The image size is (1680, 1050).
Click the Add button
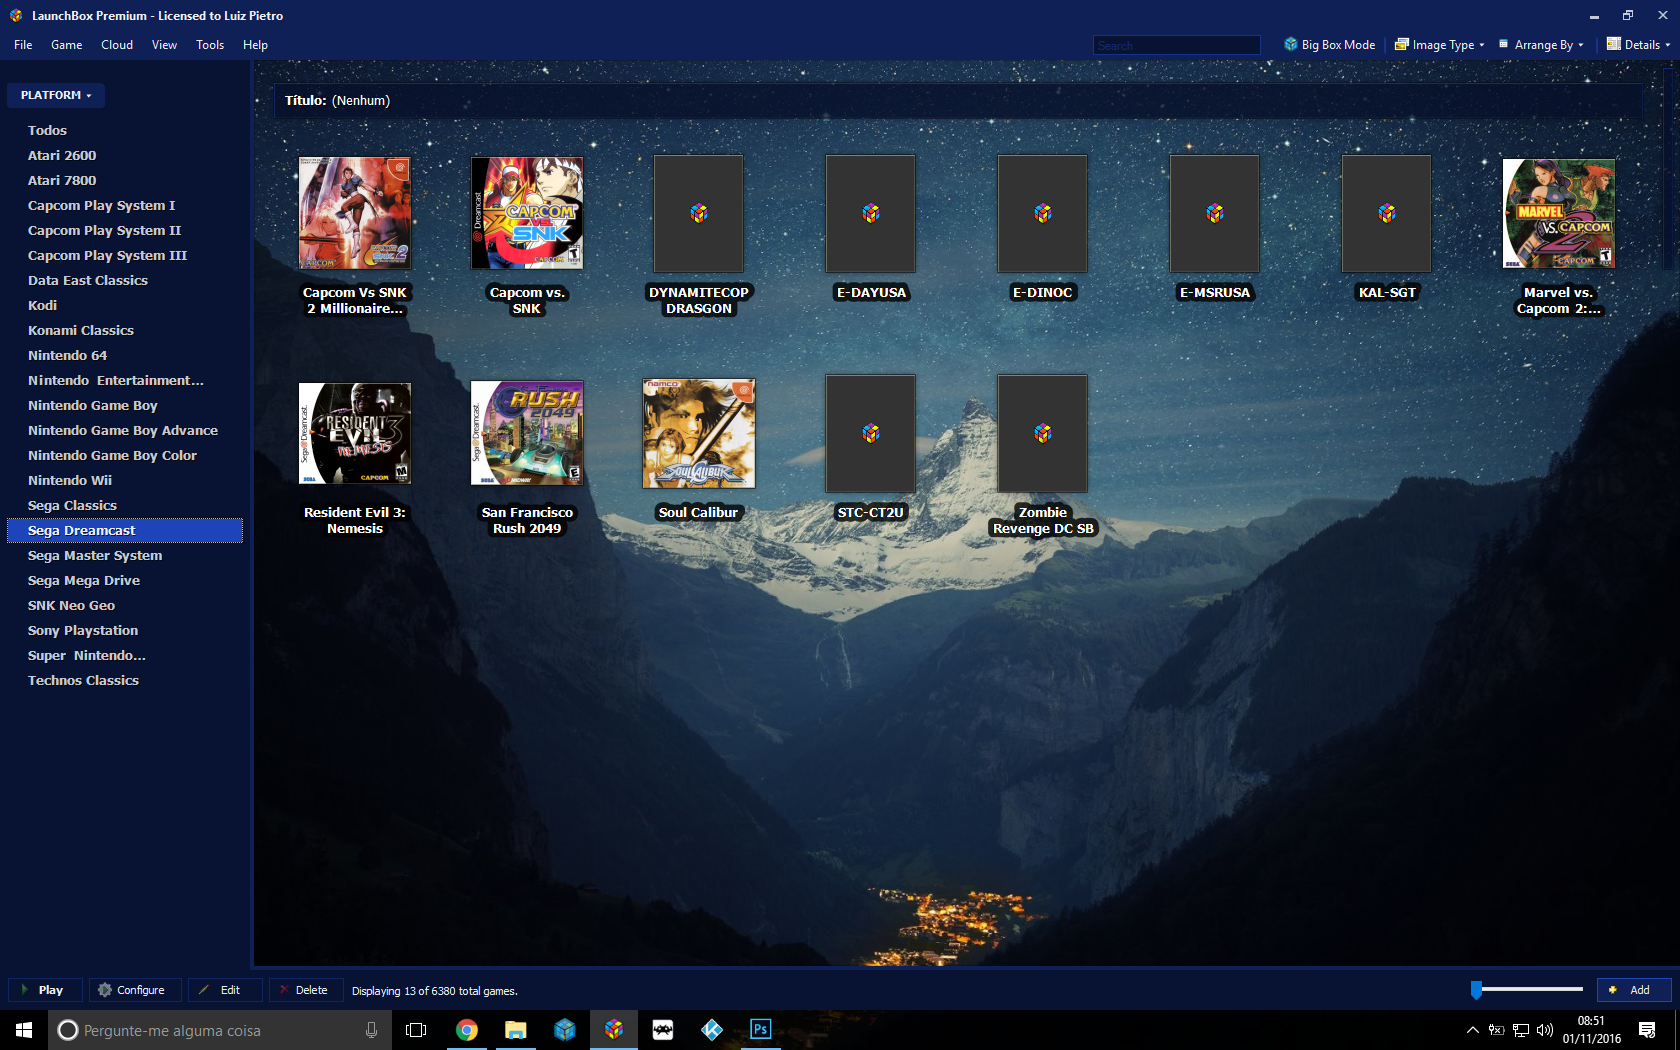pyautogui.click(x=1634, y=990)
